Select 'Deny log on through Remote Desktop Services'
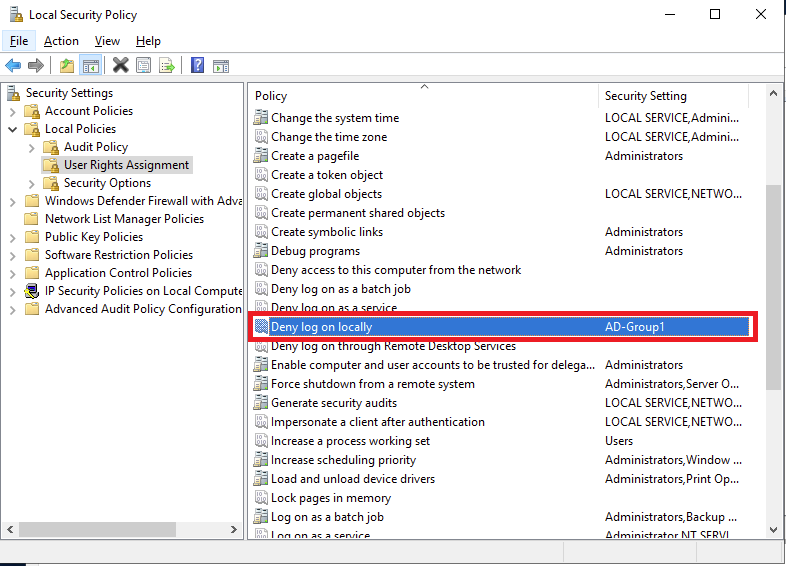This screenshot has width=786, height=566. [x=394, y=346]
